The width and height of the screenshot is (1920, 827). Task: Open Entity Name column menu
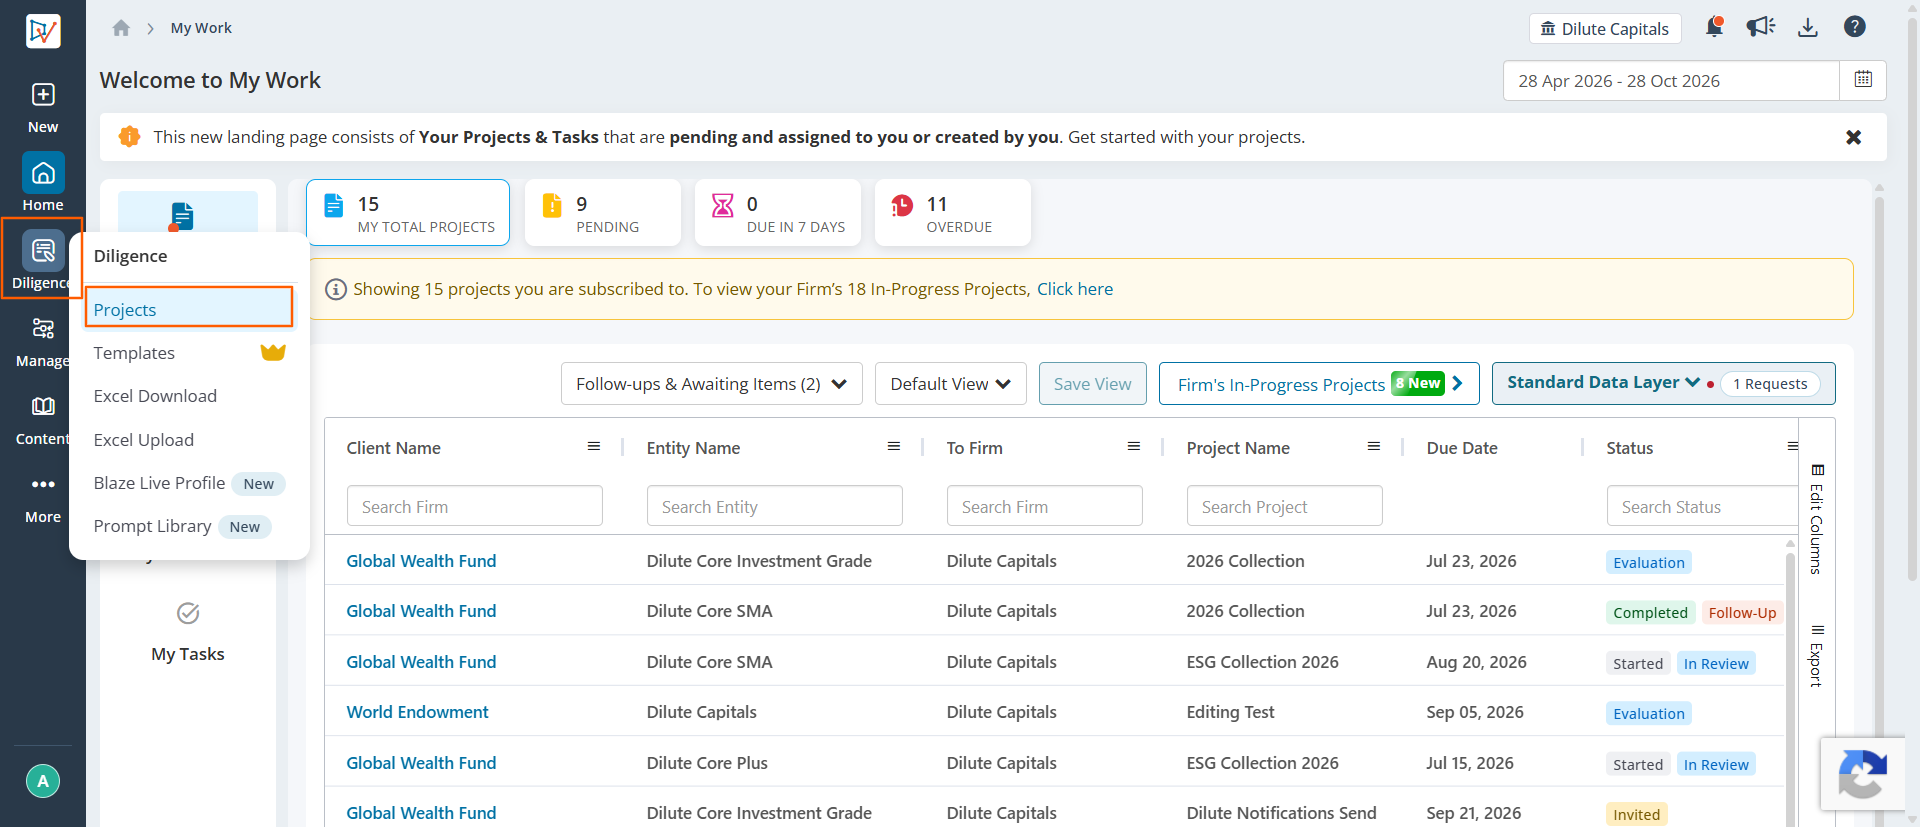(894, 446)
